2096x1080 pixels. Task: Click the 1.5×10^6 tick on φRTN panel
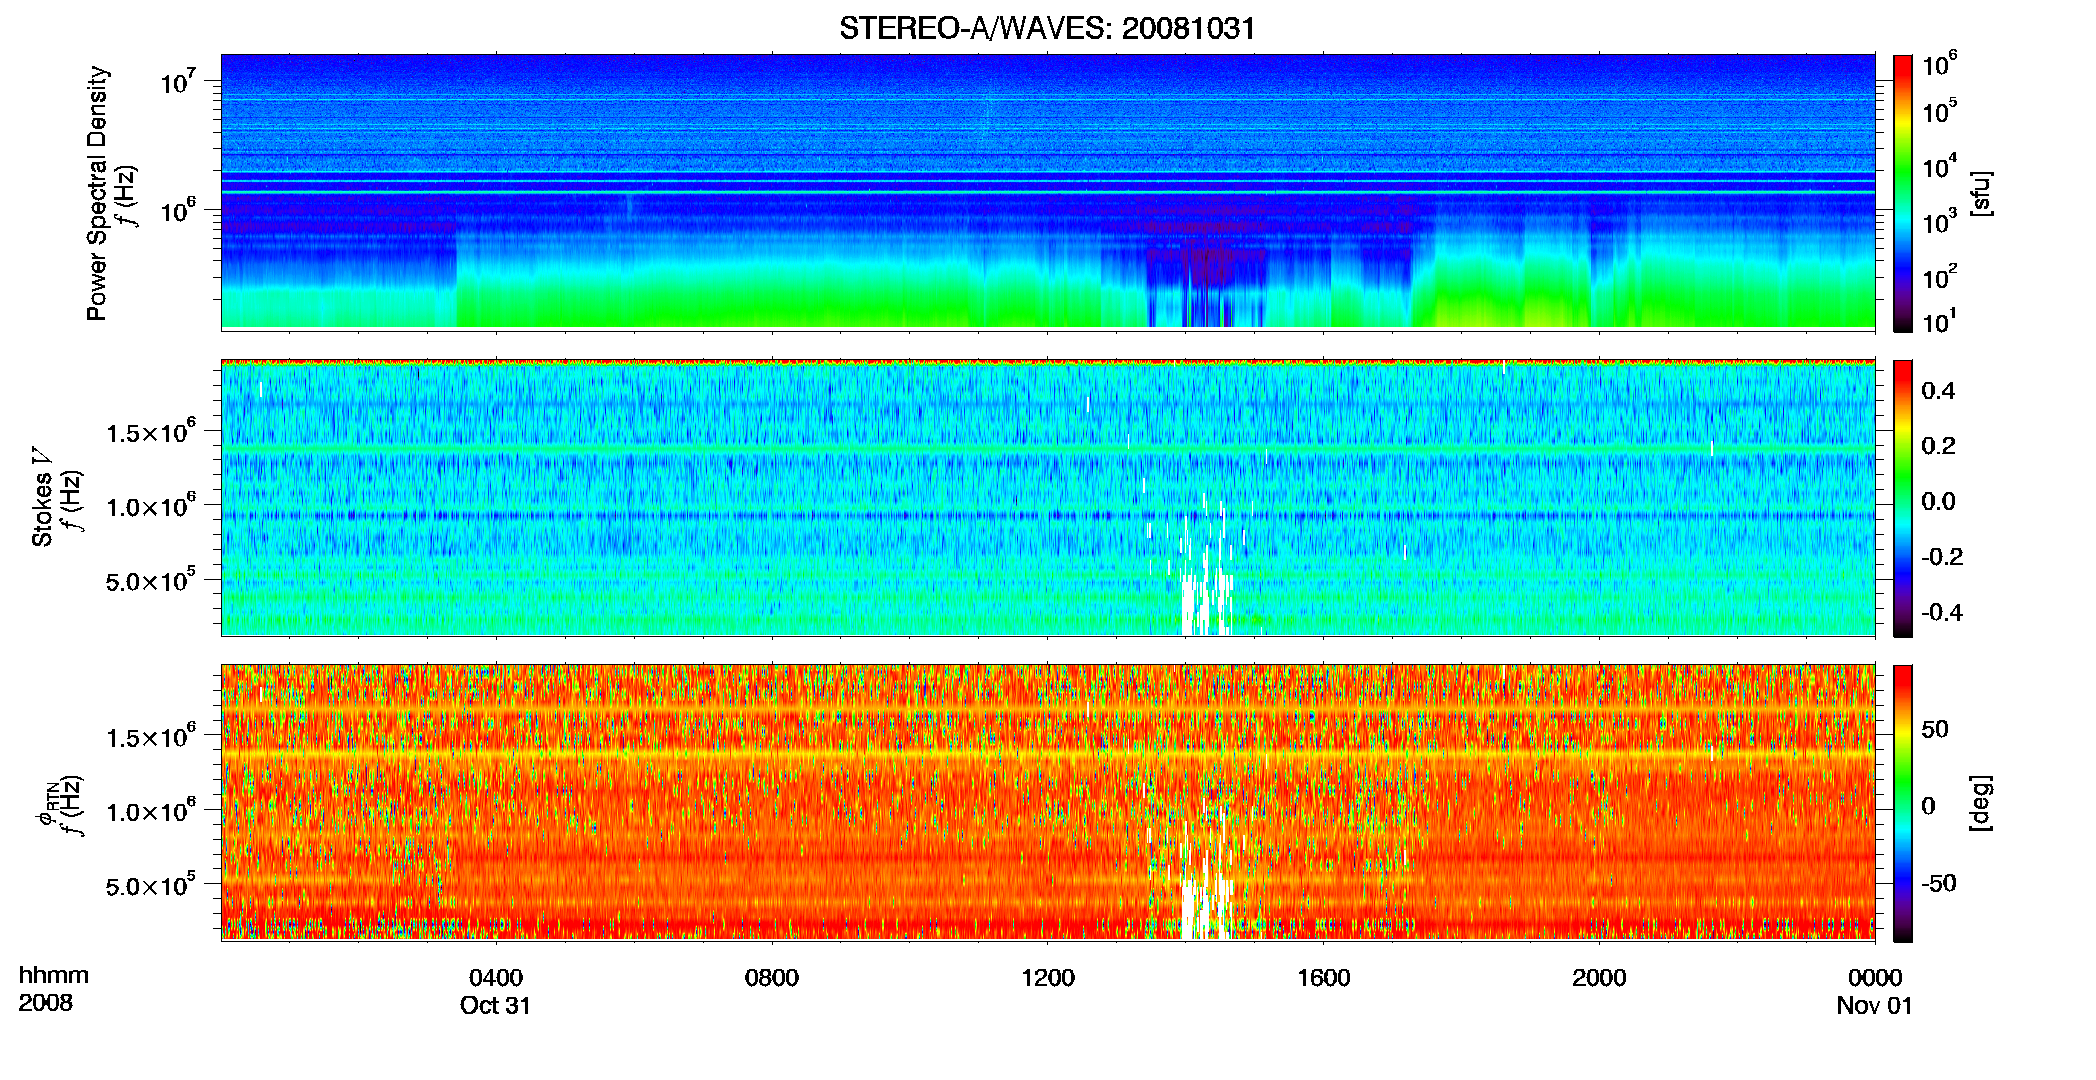tap(151, 737)
